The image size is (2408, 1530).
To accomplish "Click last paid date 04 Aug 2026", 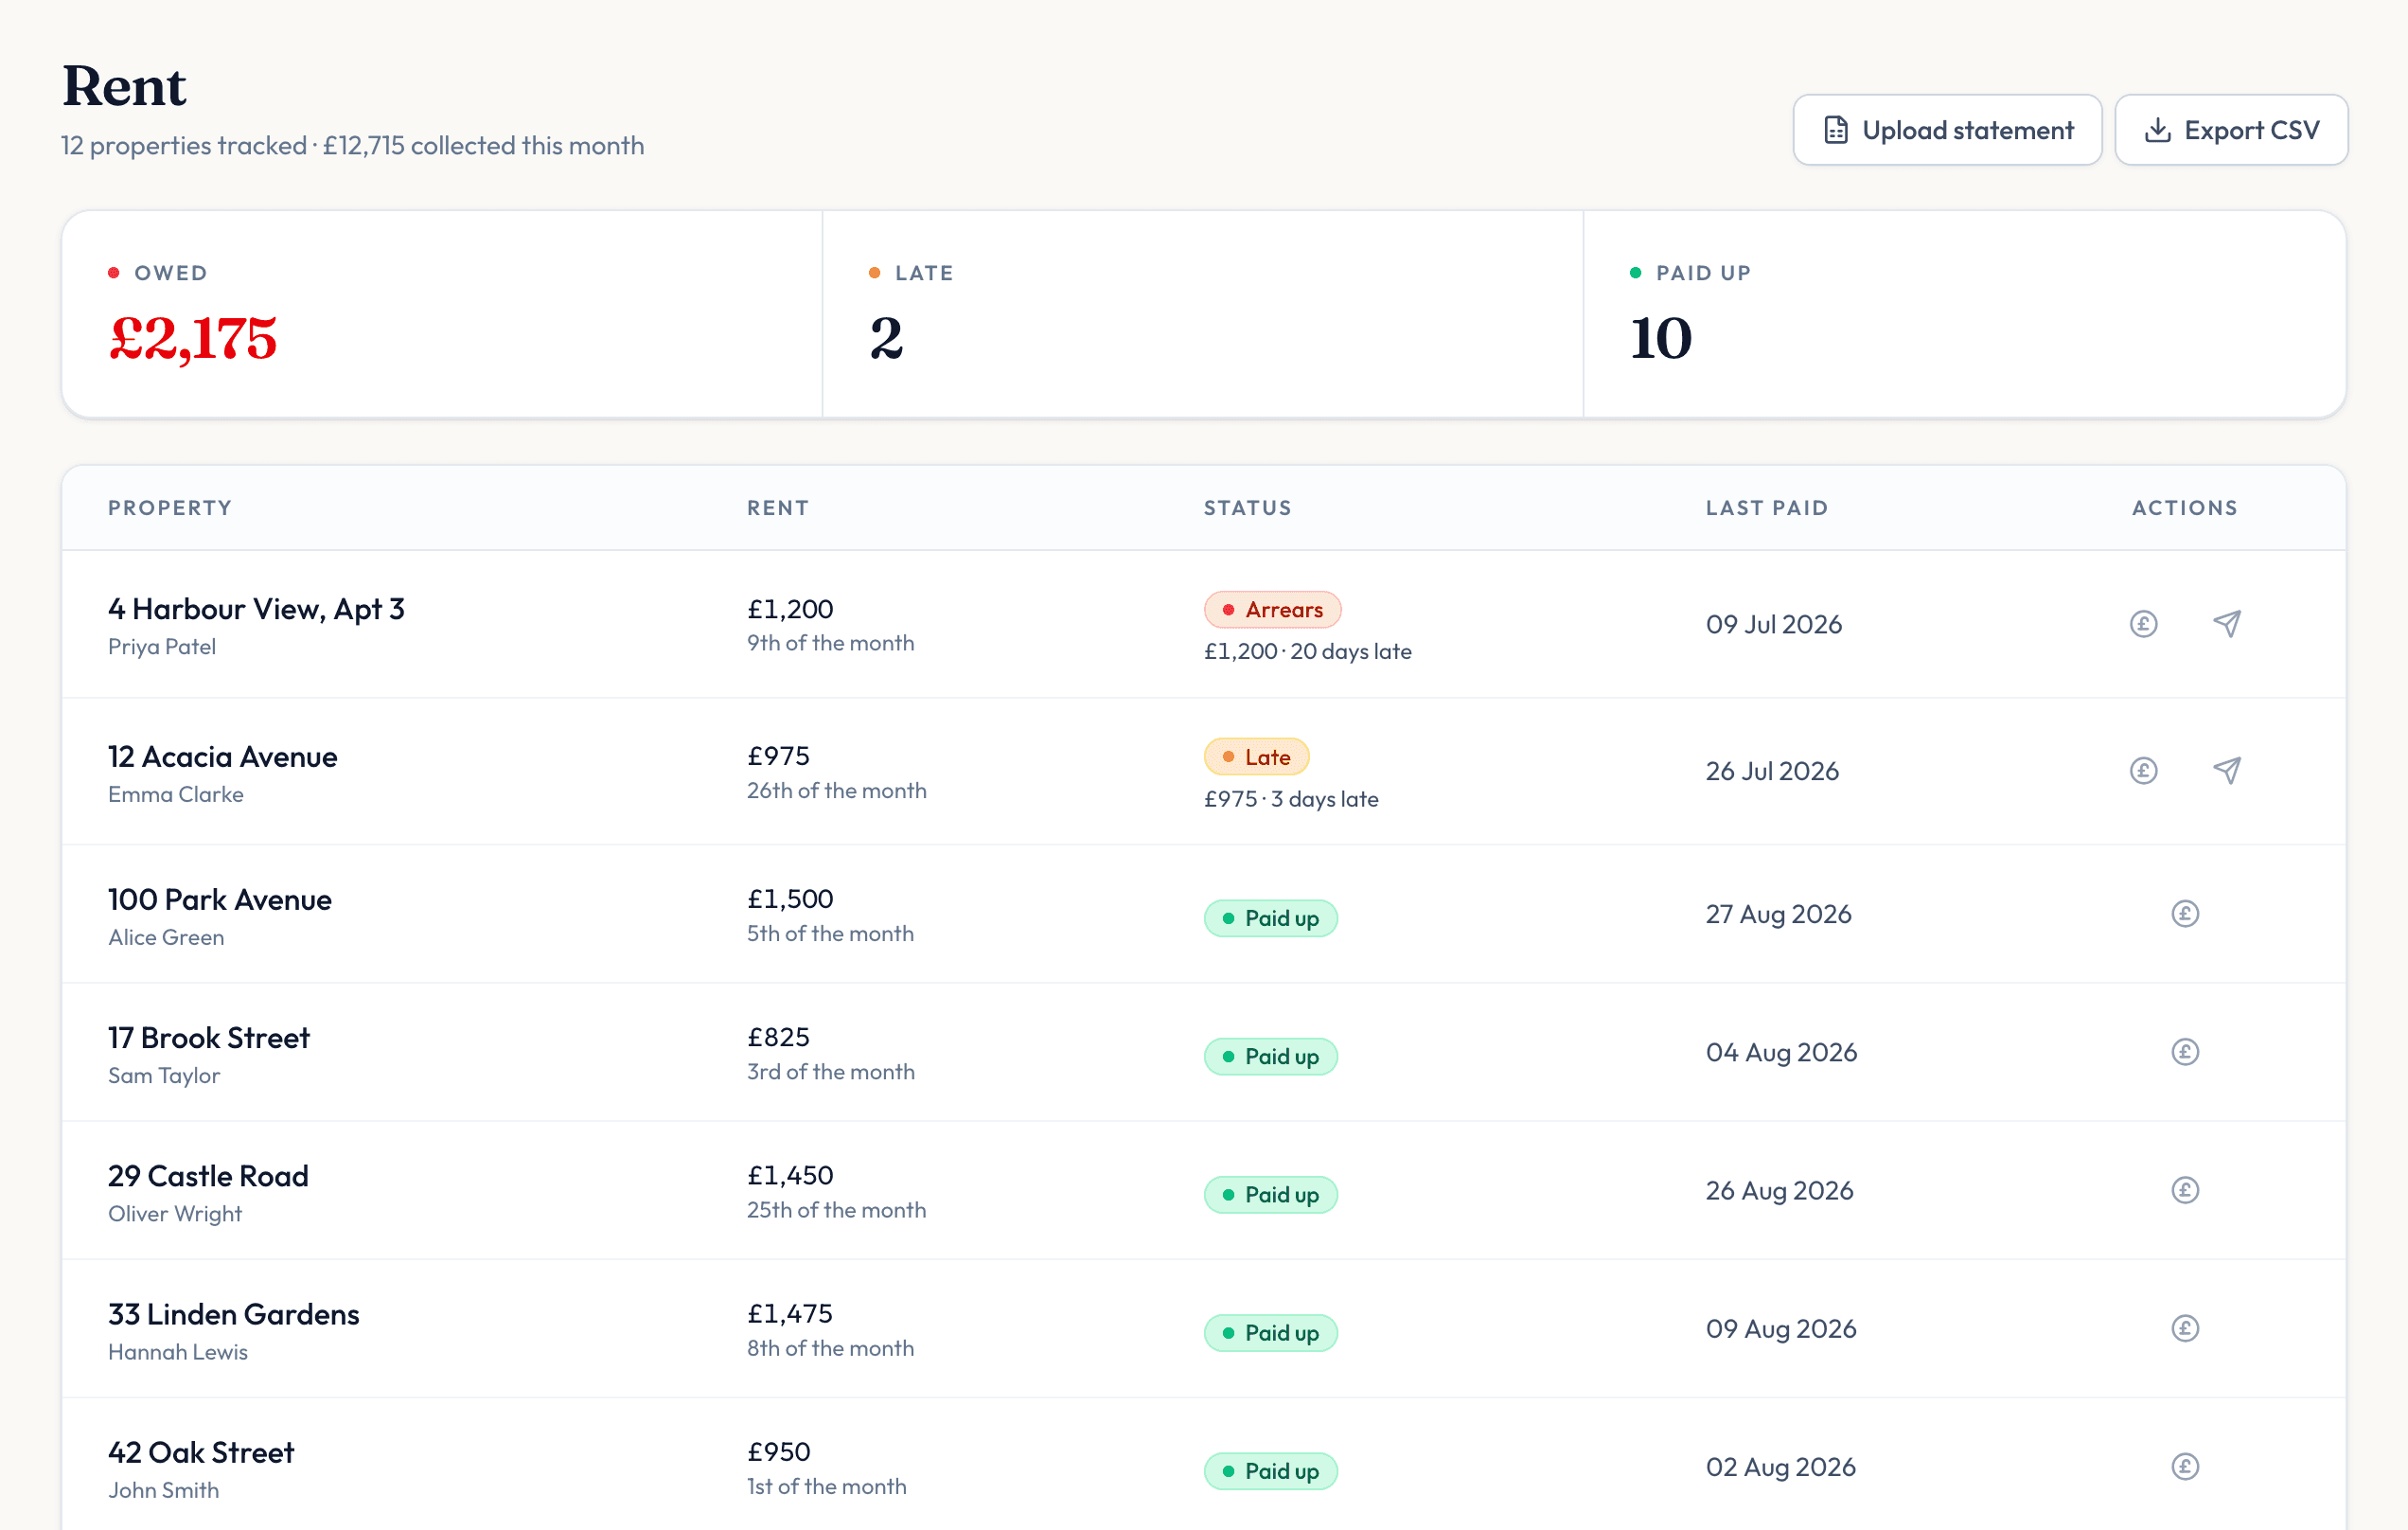I will pyautogui.click(x=1781, y=1052).
